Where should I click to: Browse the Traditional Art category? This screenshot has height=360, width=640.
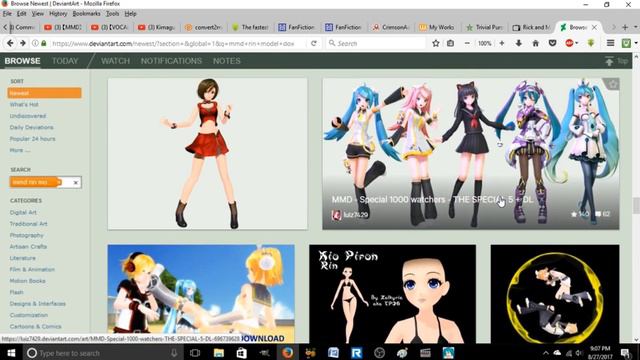coord(29,224)
